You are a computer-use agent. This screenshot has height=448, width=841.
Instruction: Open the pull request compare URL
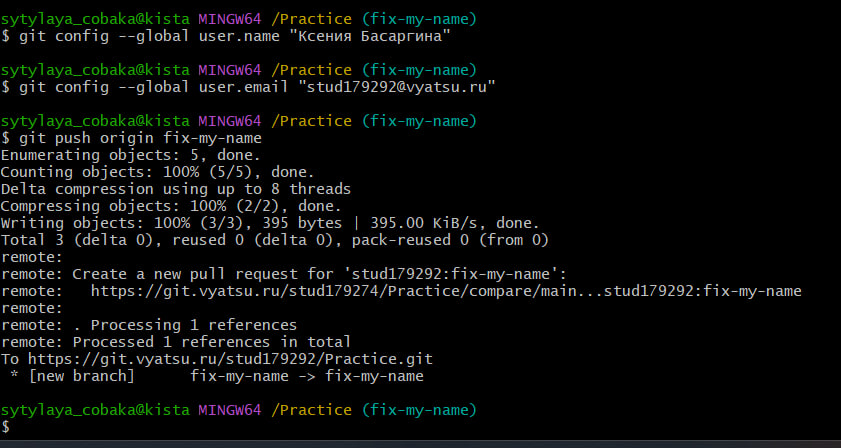coord(446,291)
